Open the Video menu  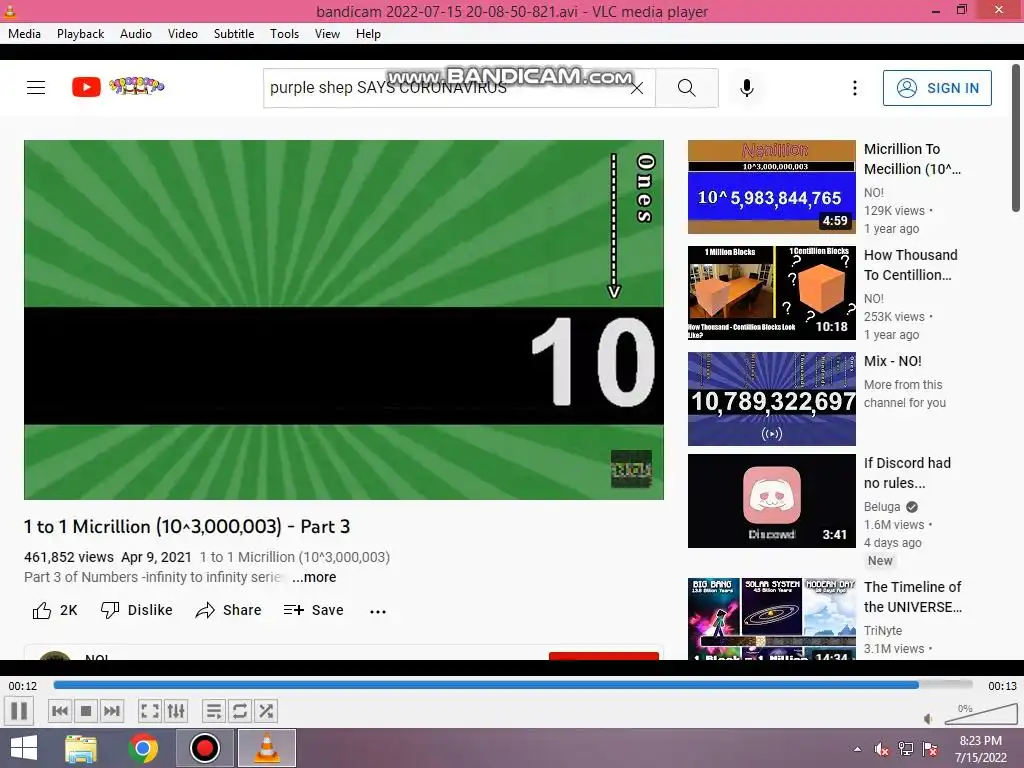[183, 34]
